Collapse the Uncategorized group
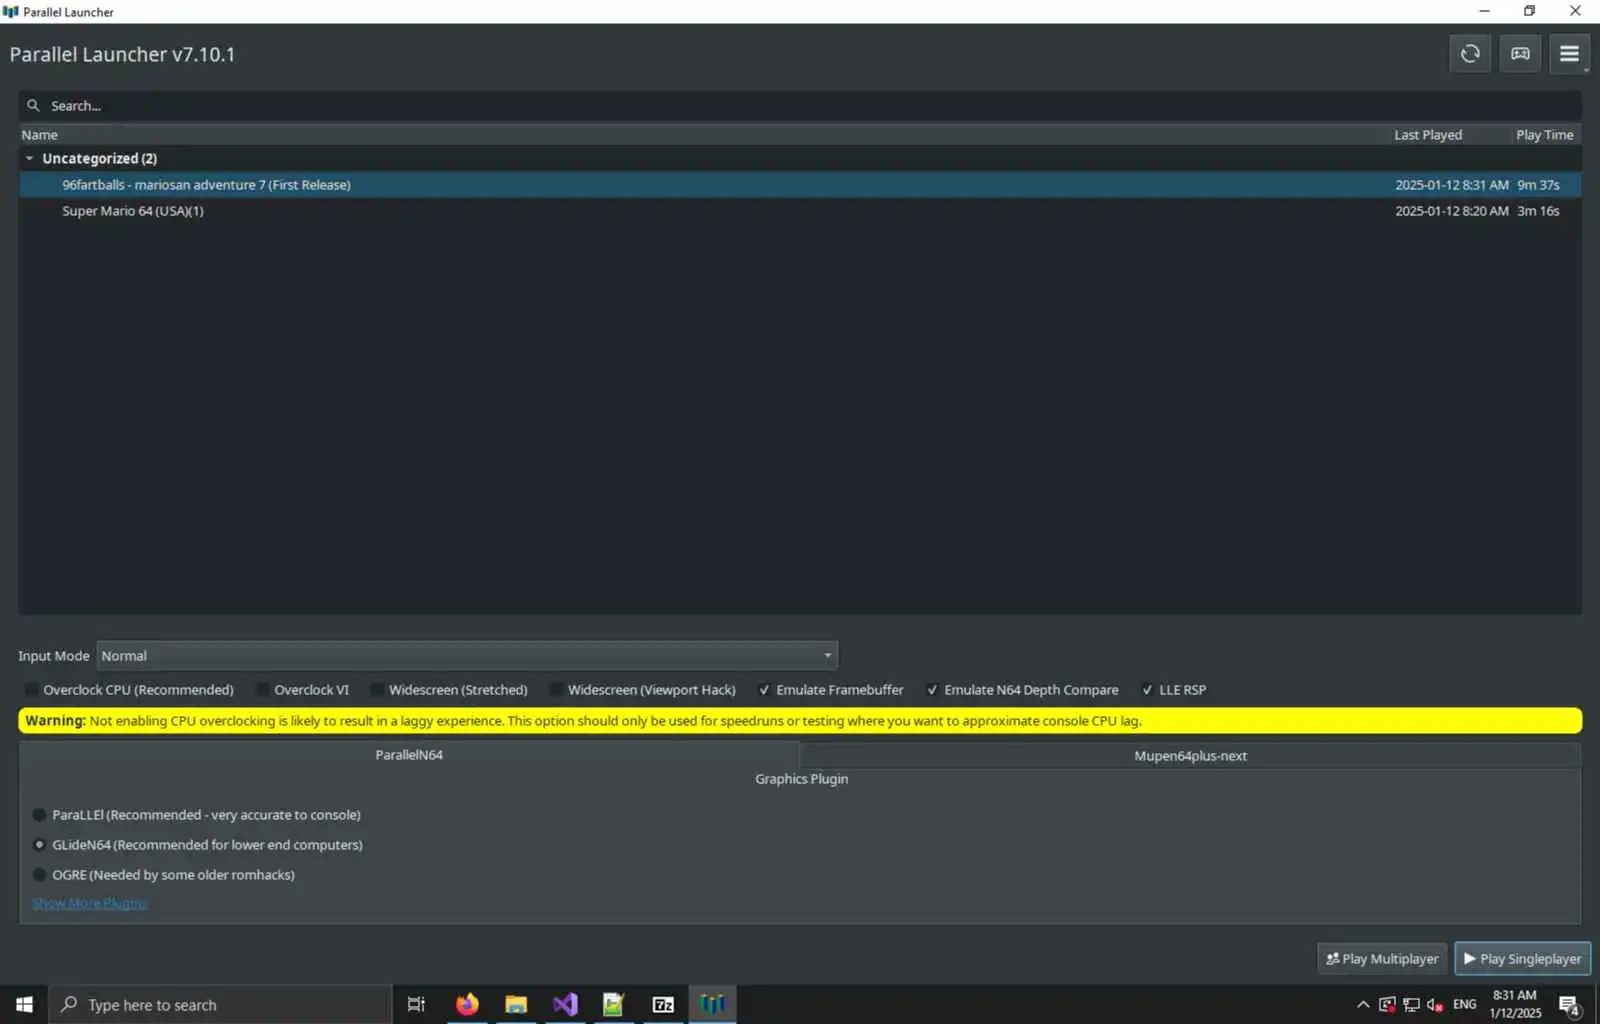This screenshot has width=1600, height=1024. (x=30, y=159)
